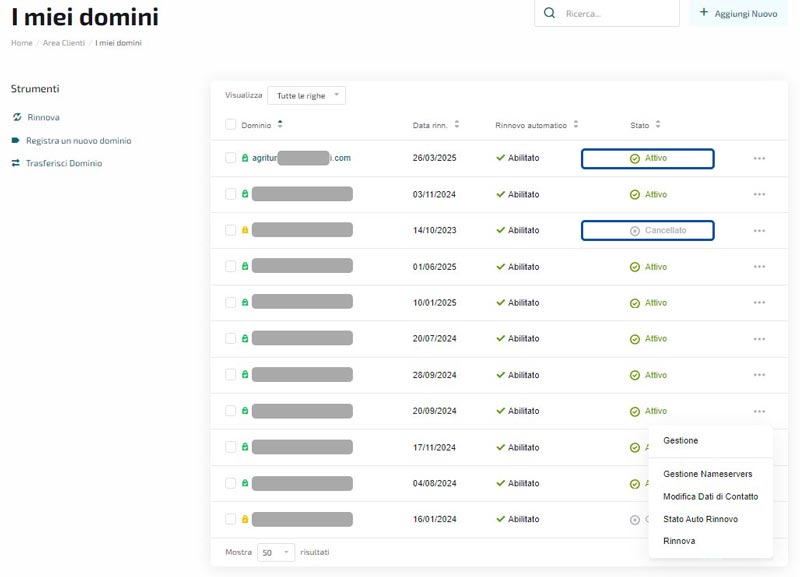800x577 pixels.
Task: Click the Cancellato status badge
Action: [x=648, y=230]
